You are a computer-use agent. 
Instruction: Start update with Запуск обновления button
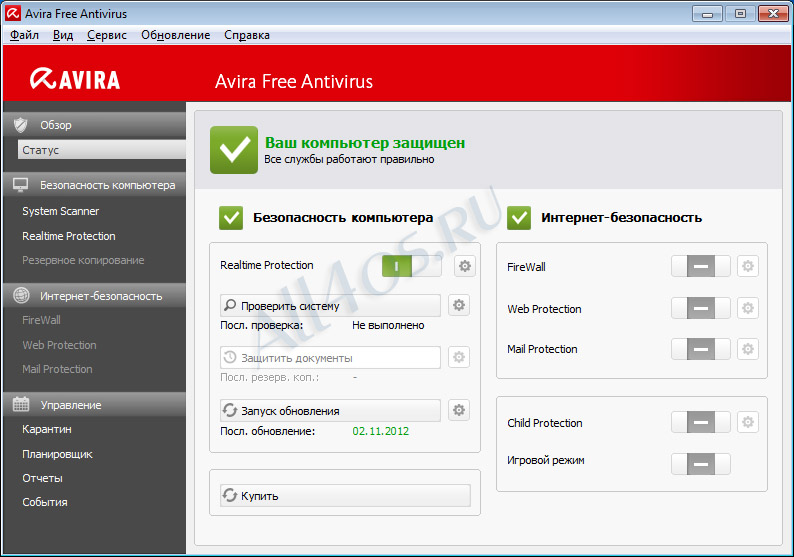click(x=330, y=410)
